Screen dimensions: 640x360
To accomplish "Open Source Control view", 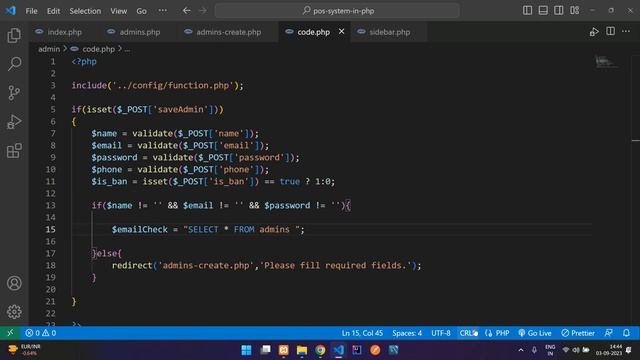I will point(14,93).
